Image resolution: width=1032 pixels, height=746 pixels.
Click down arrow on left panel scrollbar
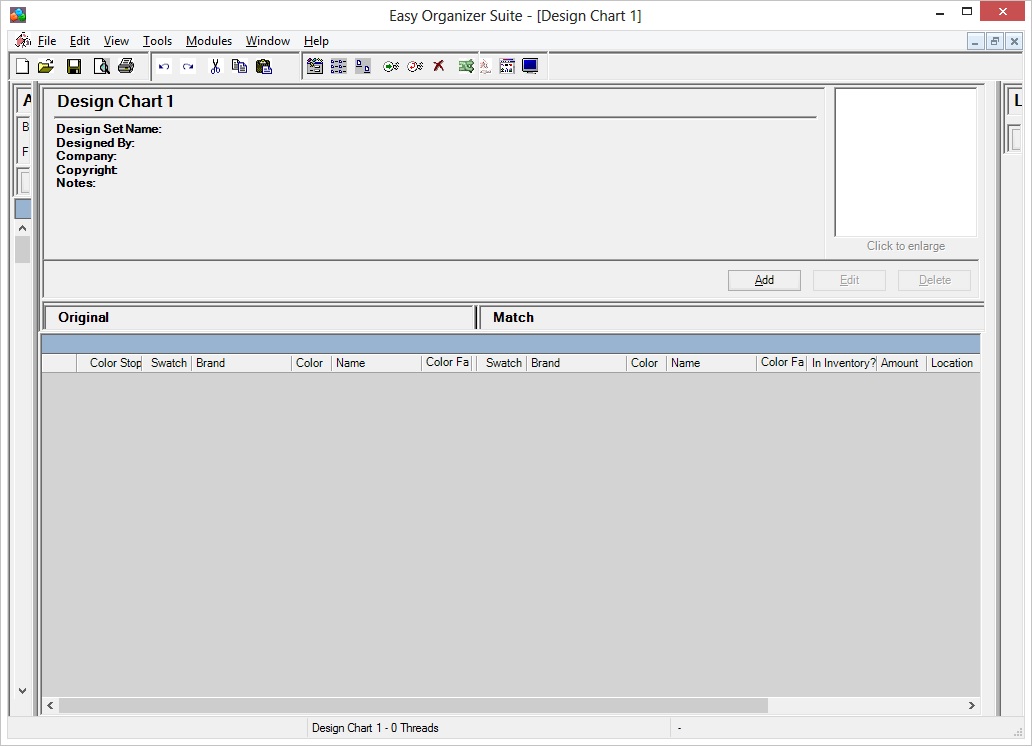coord(23,690)
